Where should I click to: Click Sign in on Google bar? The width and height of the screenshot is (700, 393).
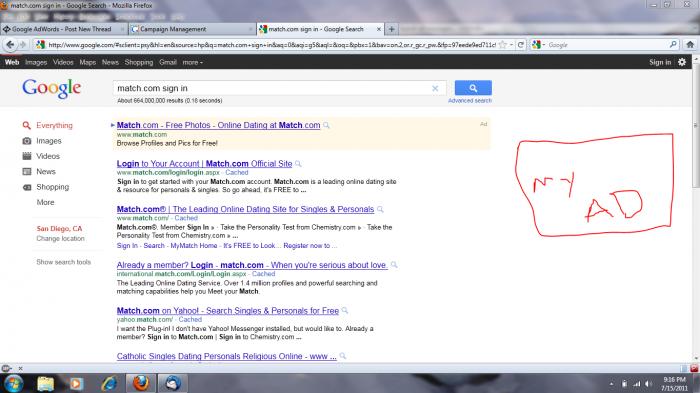pos(660,63)
